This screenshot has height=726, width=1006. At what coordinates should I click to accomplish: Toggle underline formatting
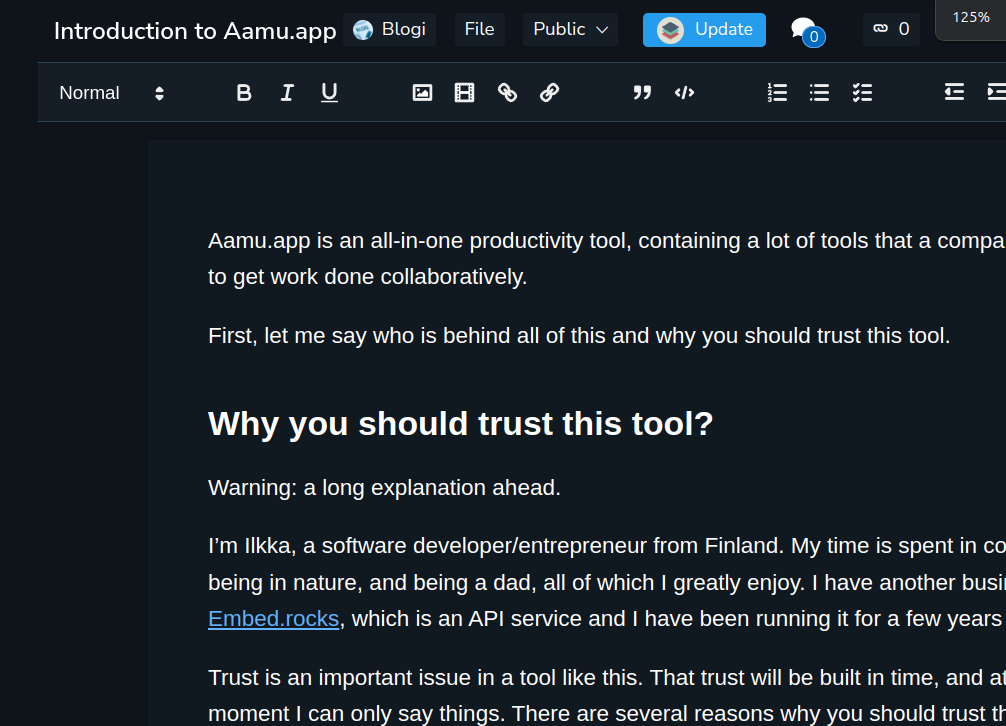coord(329,93)
